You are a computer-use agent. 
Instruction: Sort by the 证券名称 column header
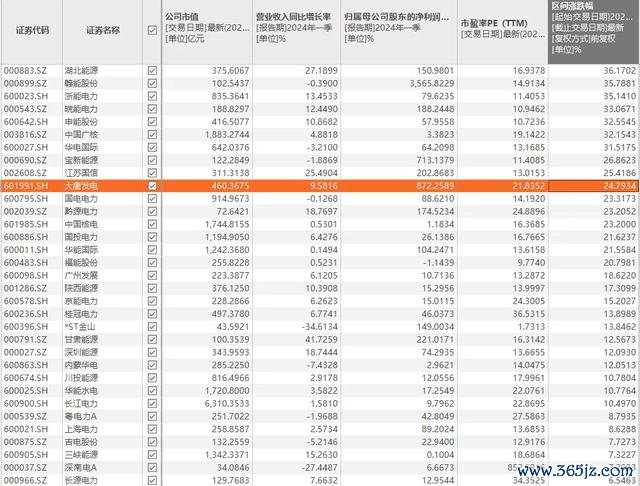coord(103,30)
